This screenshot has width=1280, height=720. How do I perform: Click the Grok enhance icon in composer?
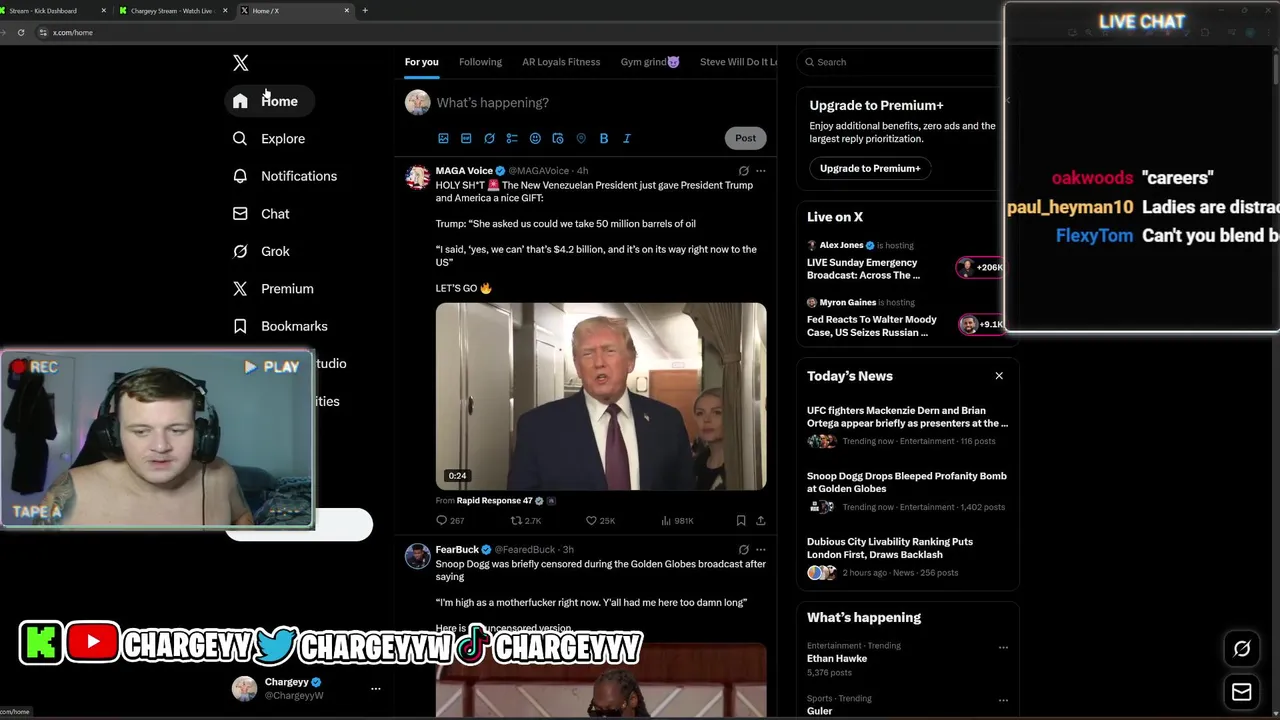point(489,138)
